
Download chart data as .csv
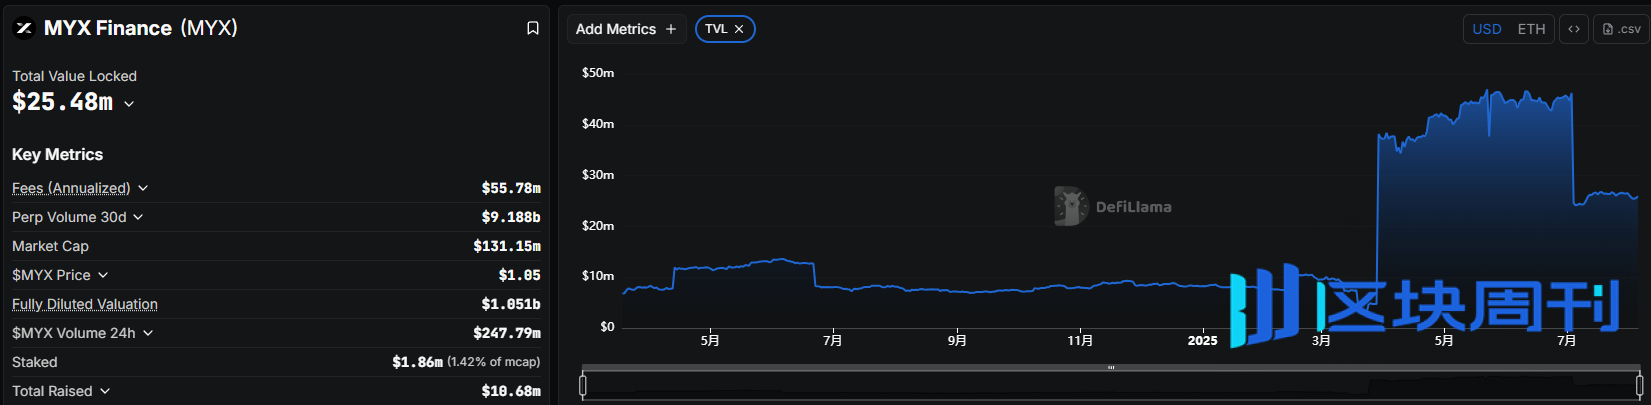point(1621,29)
